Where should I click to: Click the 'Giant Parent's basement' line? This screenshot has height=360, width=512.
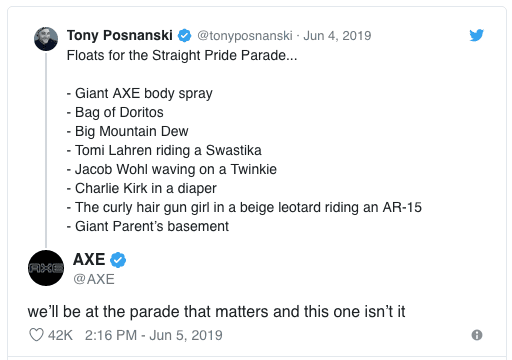(x=148, y=226)
